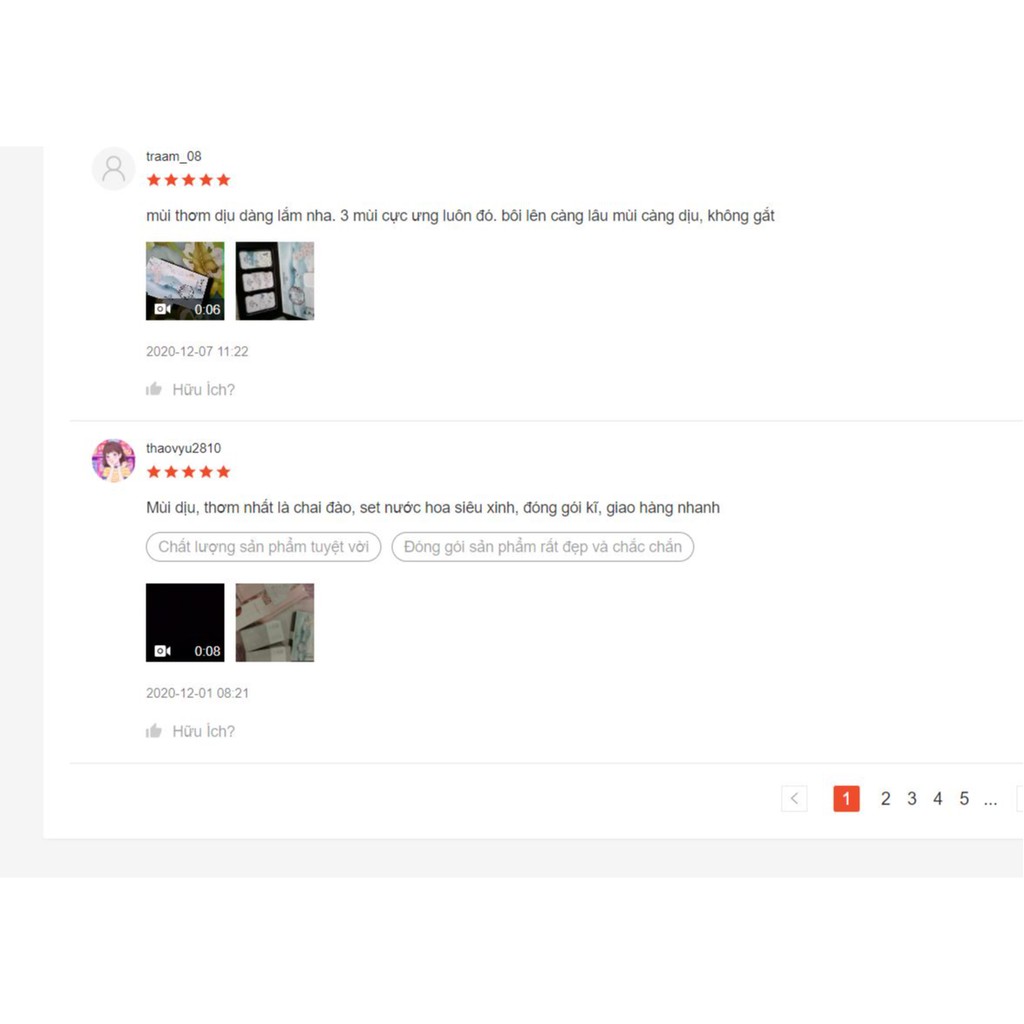Click traam_08's default avatar icon

point(114,168)
